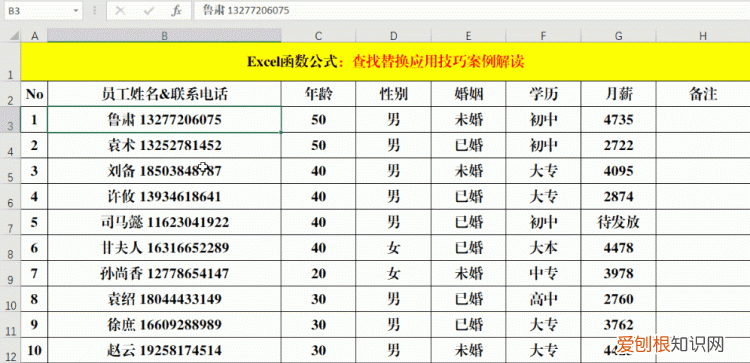The height and width of the screenshot is (363, 750).
Task: Select column B header
Action: [164, 35]
